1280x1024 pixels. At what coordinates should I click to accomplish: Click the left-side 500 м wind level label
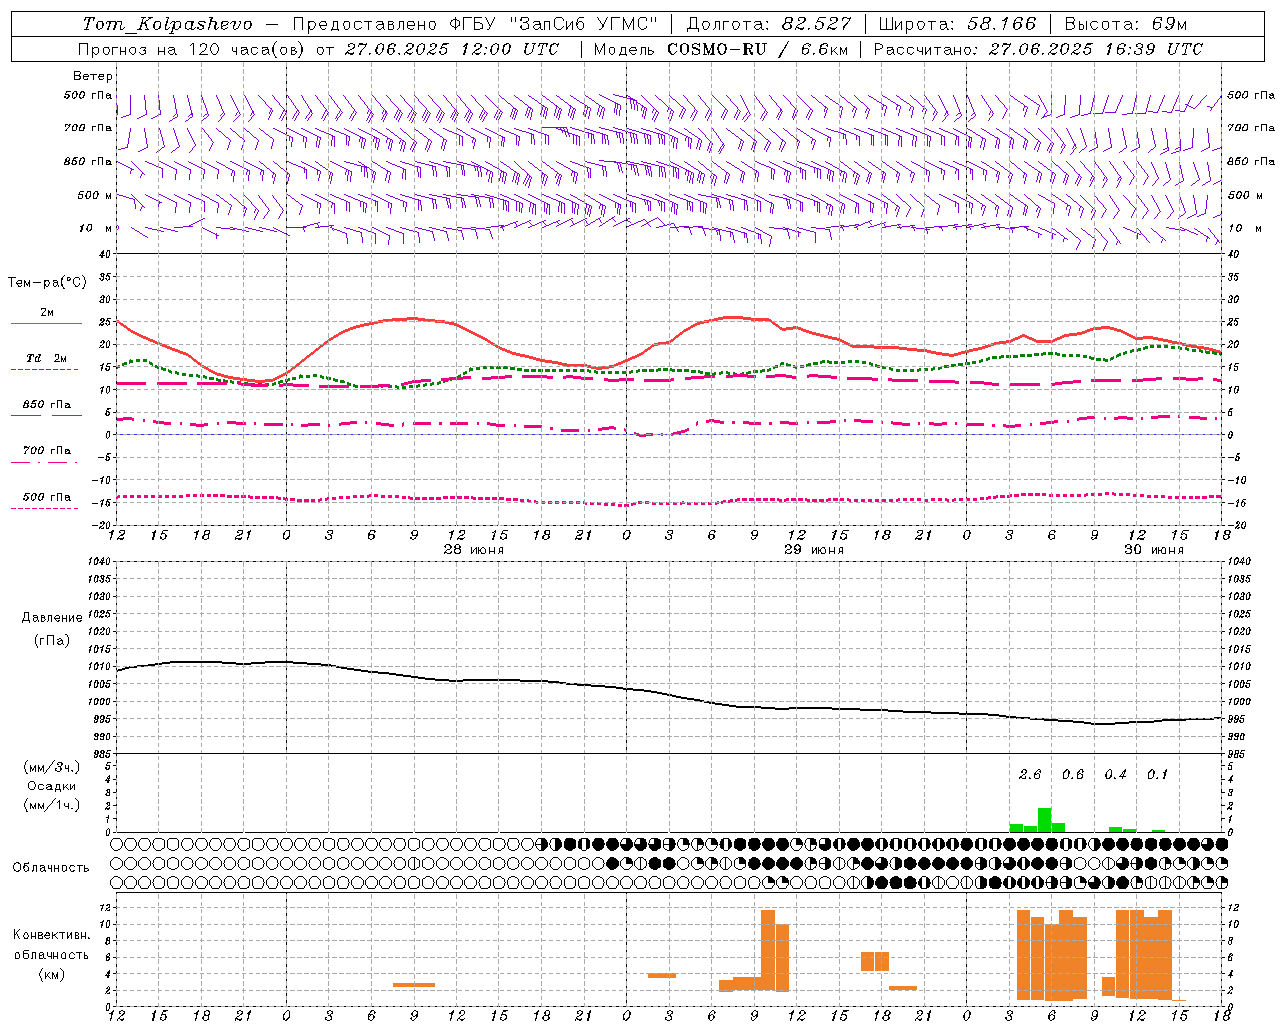95,195
